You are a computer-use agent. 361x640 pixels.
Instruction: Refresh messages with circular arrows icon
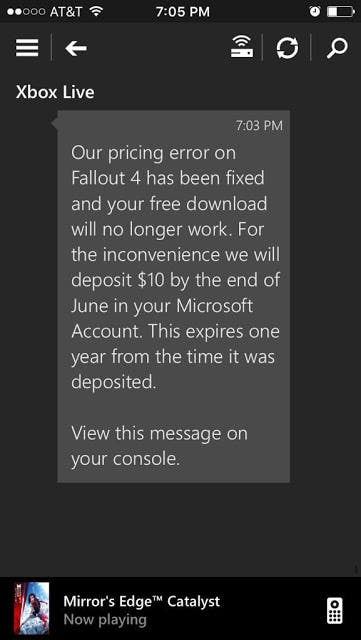[287, 48]
